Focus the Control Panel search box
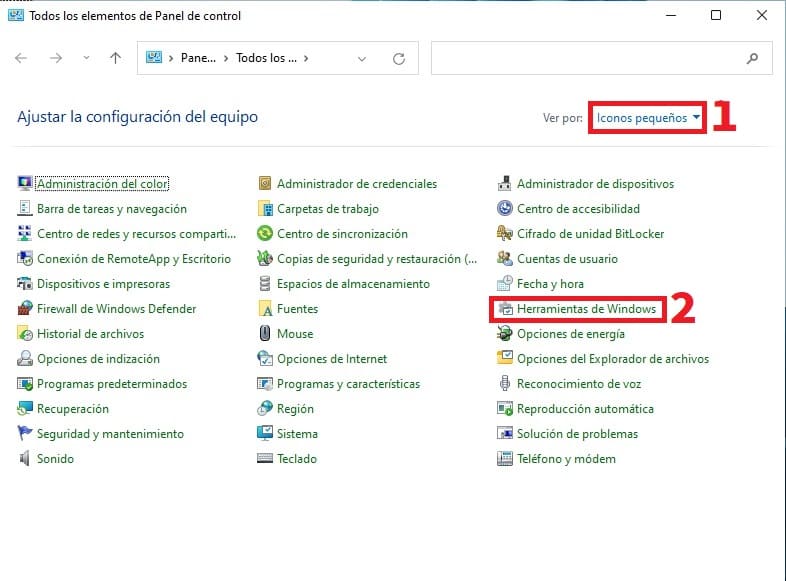786x581 pixels. [x=602, y=58]
